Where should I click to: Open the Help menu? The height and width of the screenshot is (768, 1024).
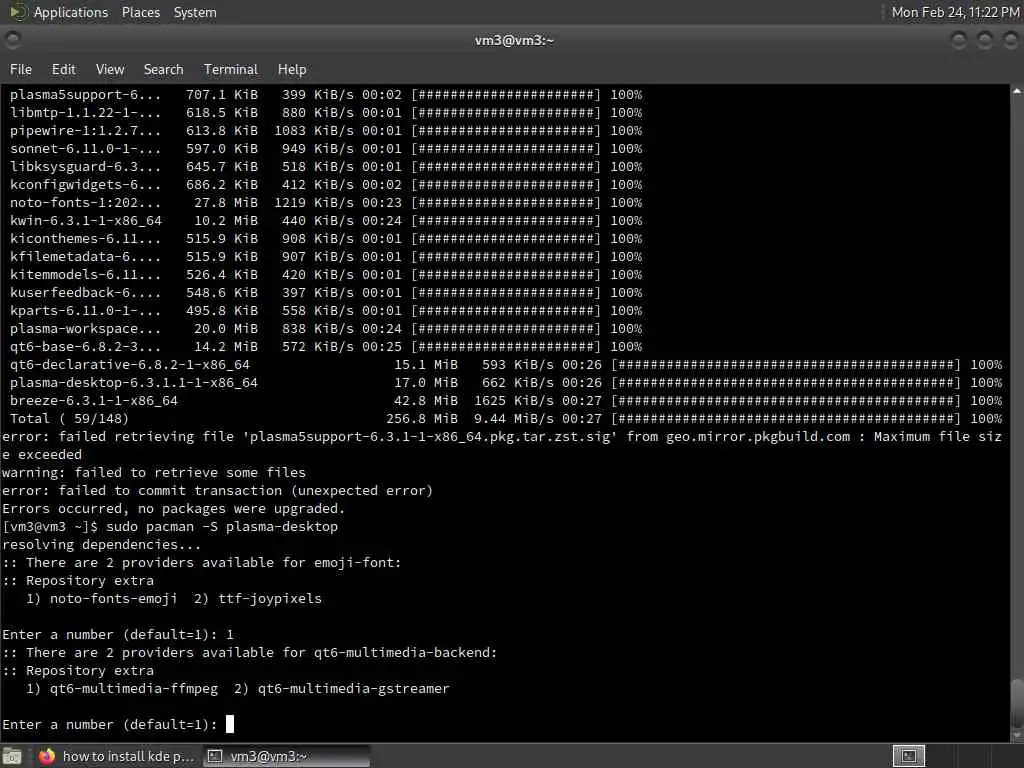coord(292,69)
